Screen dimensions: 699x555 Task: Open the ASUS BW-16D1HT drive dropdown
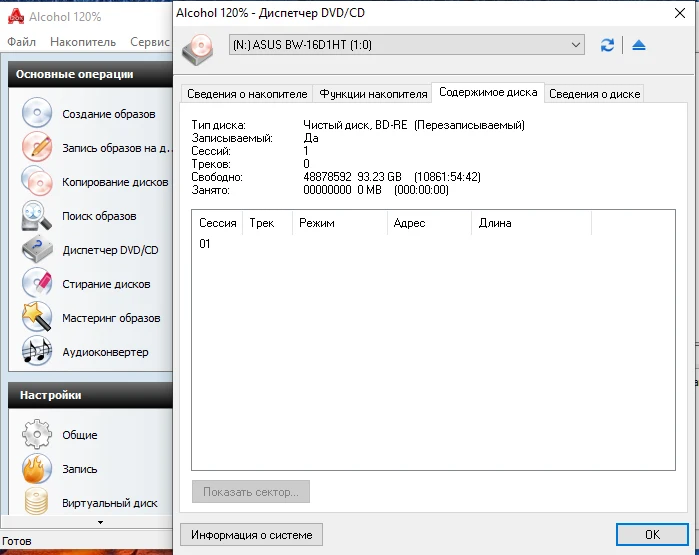[x=407, y=45]
